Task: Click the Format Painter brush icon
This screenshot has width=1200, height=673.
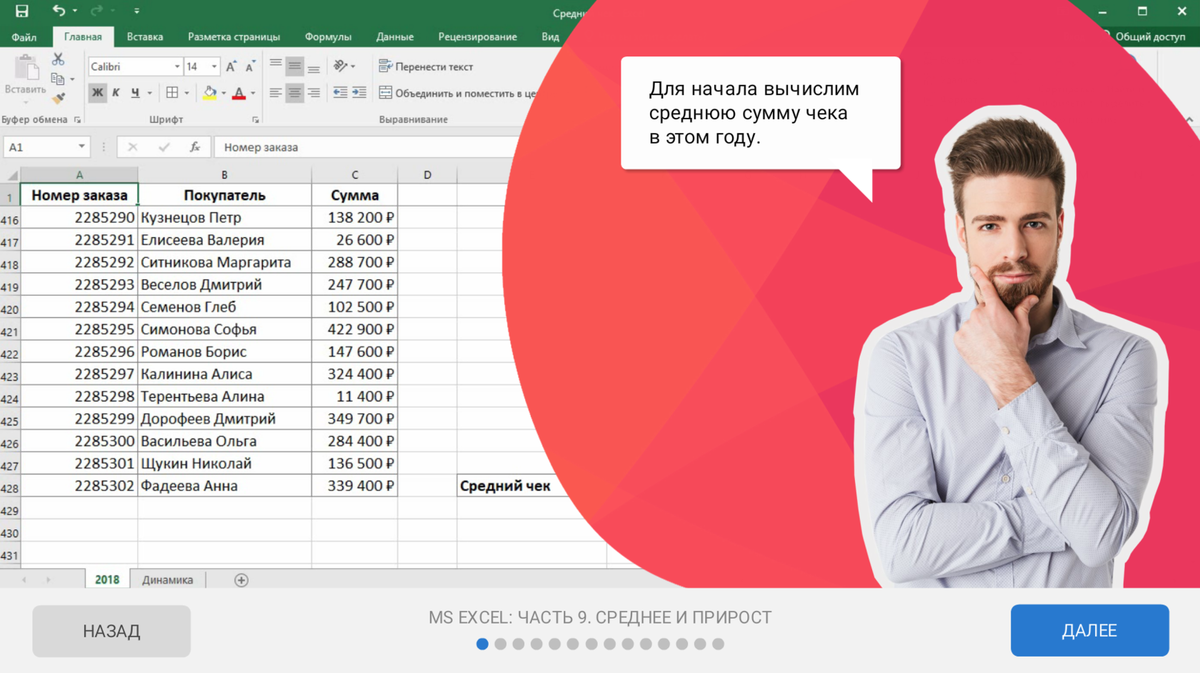Action: coord(58,98)
